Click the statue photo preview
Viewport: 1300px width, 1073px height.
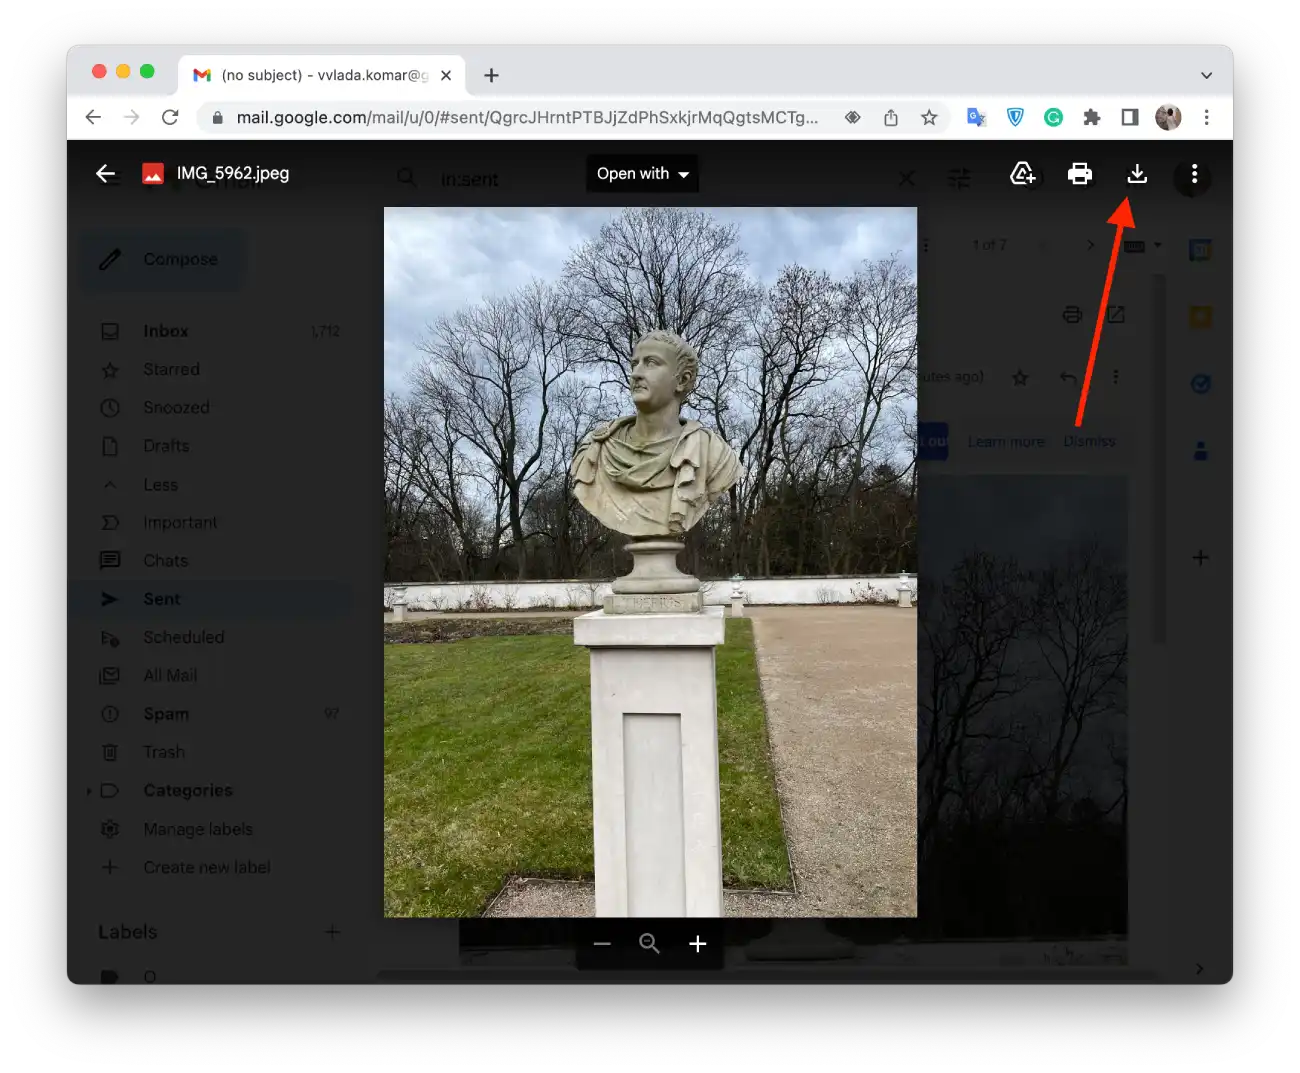pos(650,561)
